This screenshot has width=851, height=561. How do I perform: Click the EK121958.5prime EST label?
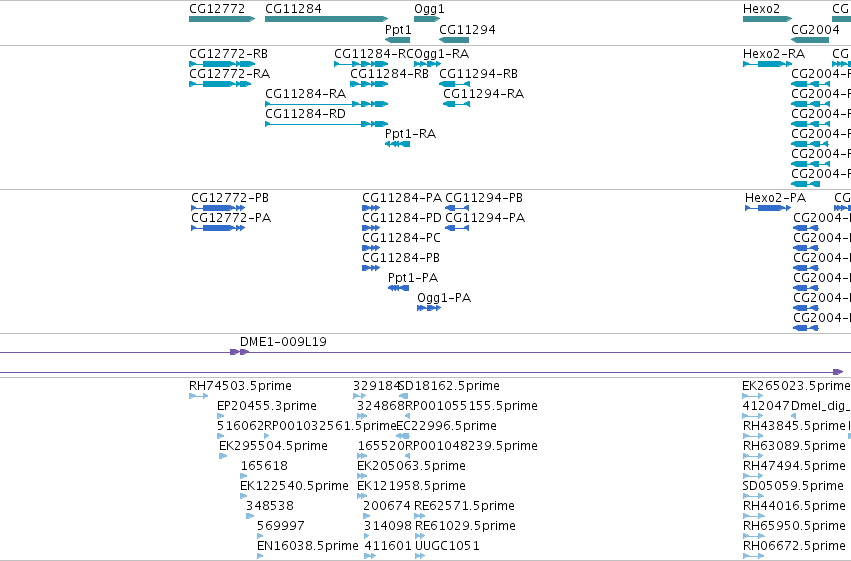pos(411,486)
